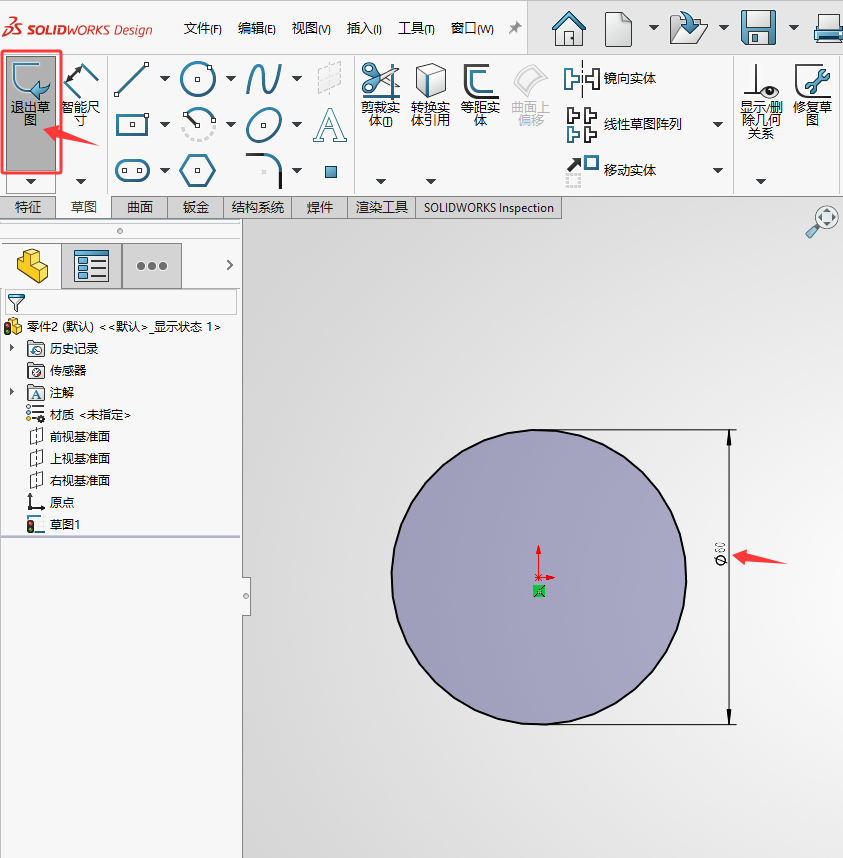Click the filter input field in tree
843x858 pixels.
pyautogui.click(x=121, y=302)
